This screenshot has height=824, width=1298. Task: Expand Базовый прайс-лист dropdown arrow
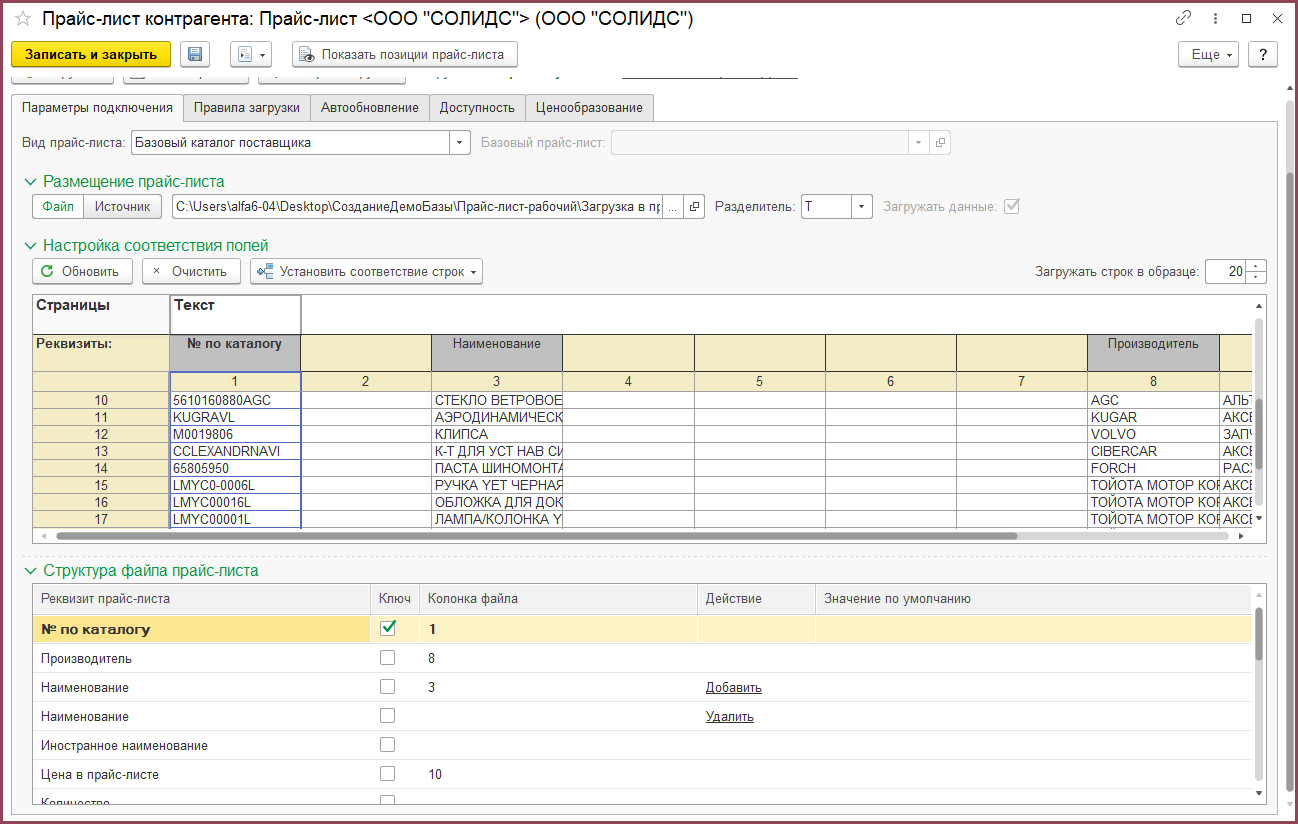pos(919,143)
